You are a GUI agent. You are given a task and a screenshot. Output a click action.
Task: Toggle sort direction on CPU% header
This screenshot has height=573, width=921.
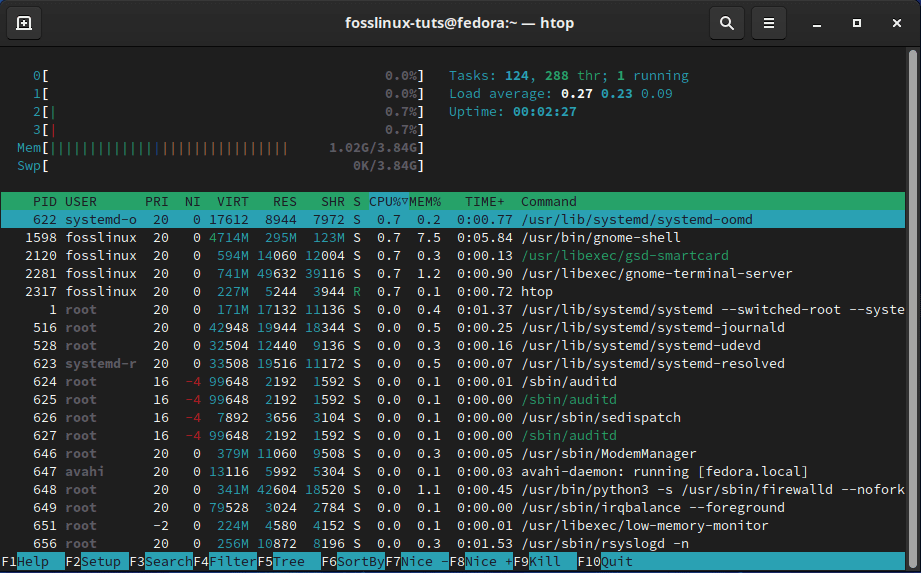[388, 202]
